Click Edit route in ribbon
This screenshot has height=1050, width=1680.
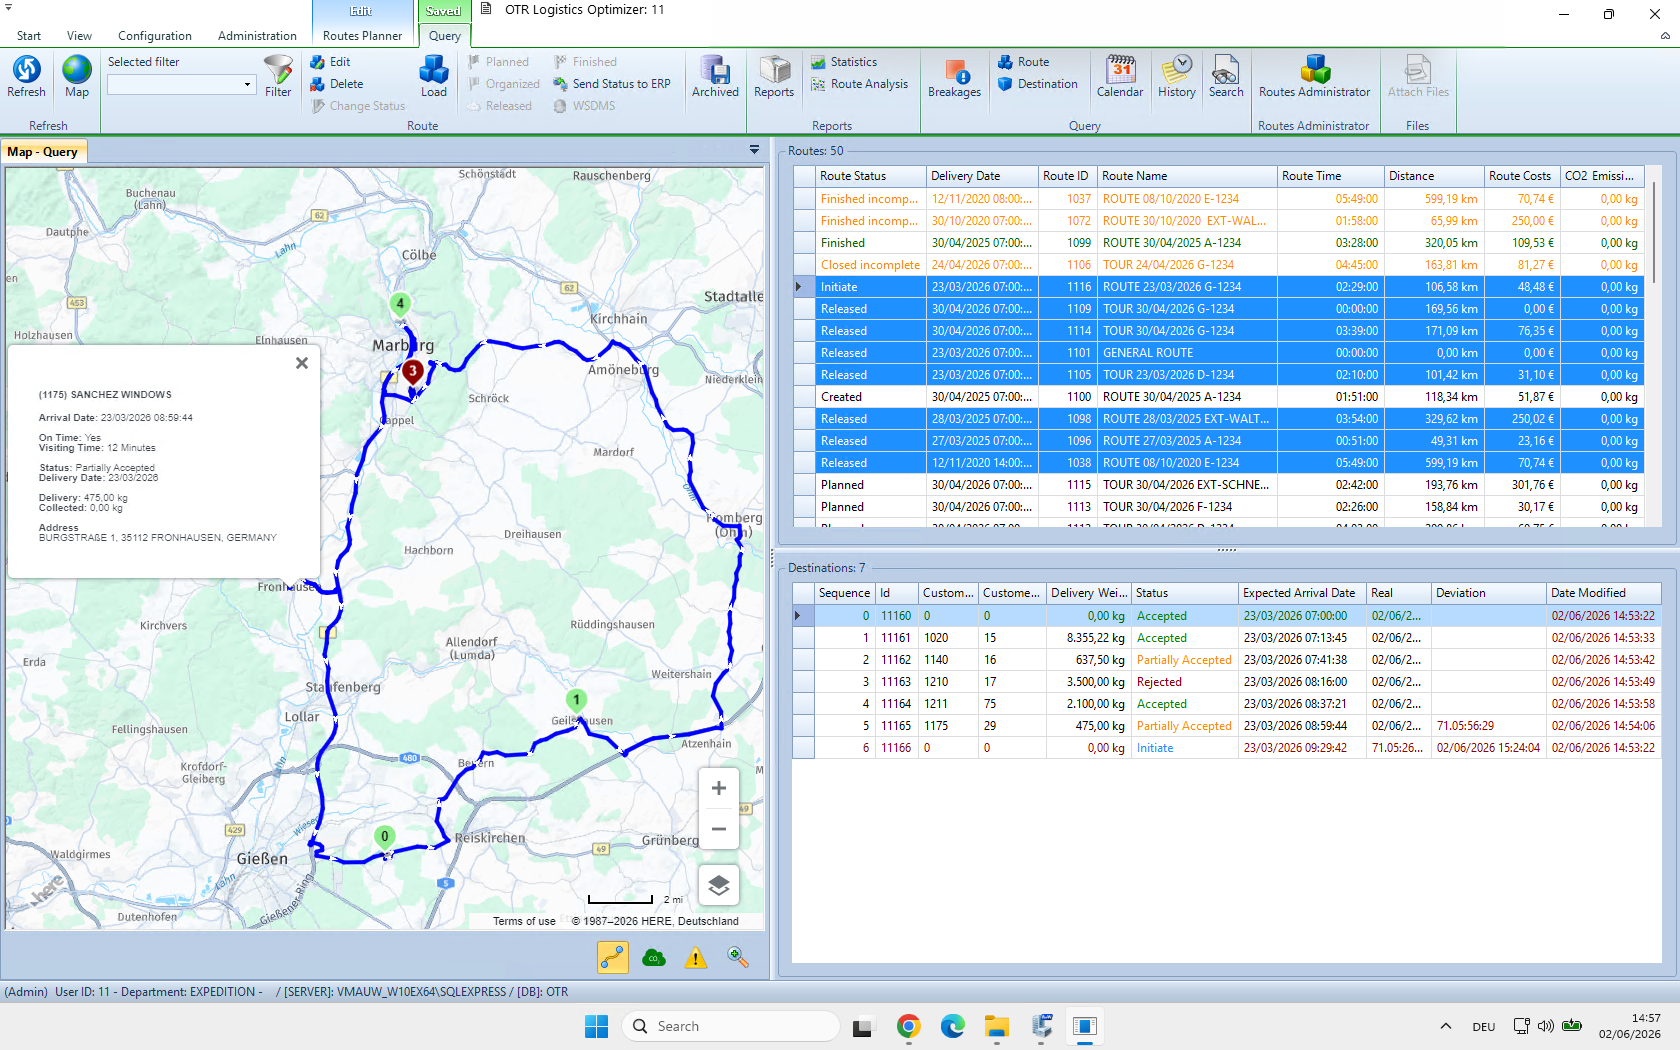(330, 62)
